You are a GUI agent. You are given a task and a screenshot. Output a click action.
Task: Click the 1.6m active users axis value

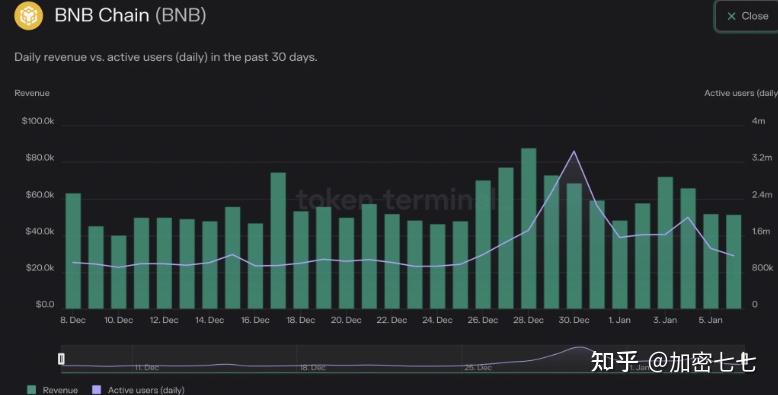point(762,231)
